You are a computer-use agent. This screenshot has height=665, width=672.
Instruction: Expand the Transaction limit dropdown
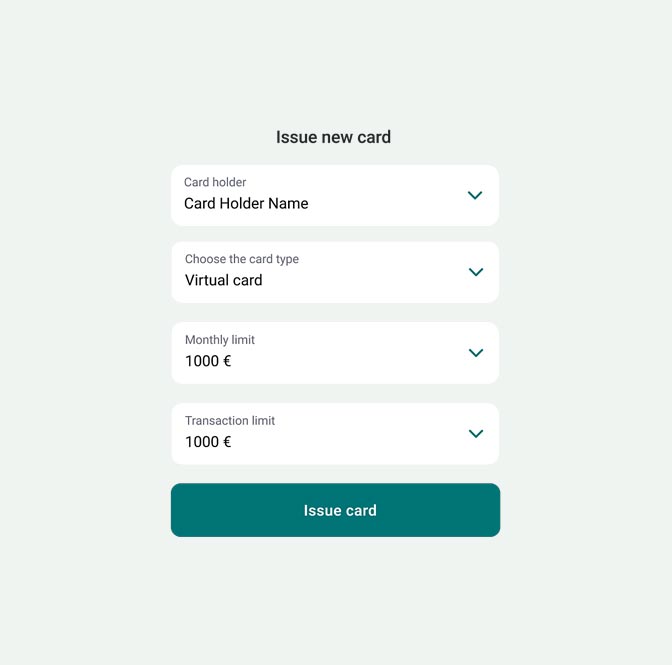334,434
